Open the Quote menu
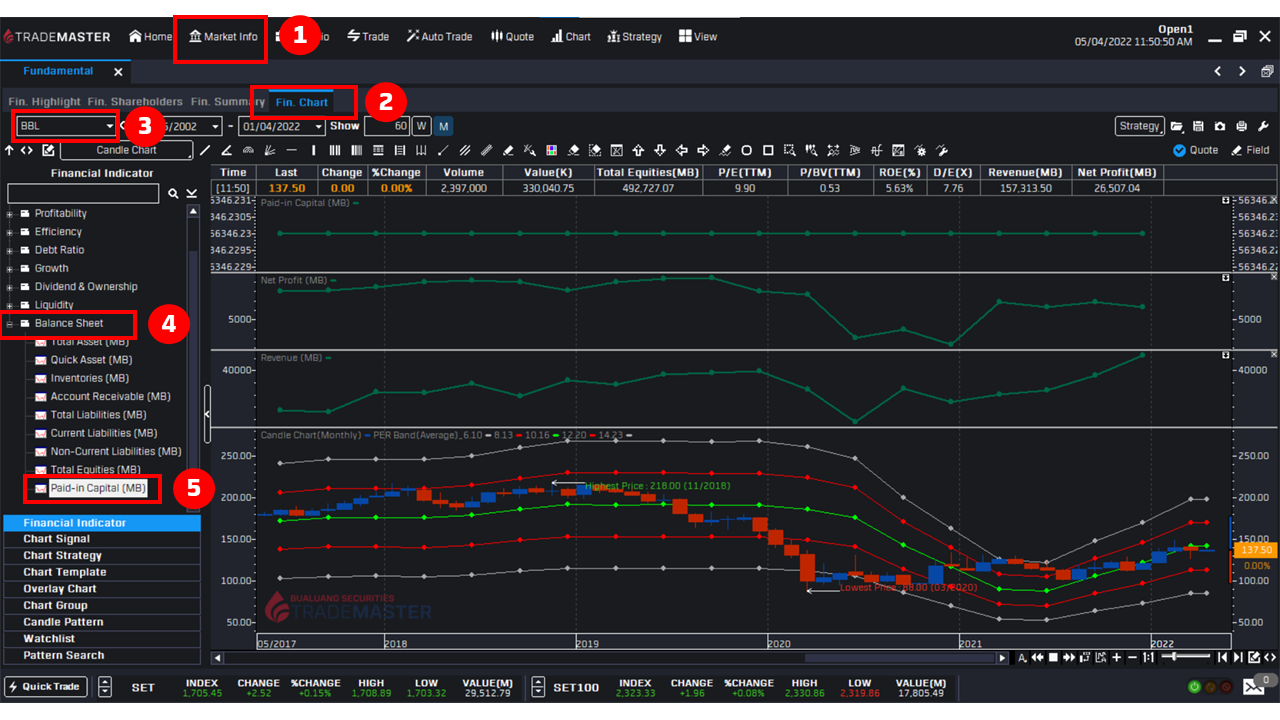1280x720 pixels. [512, 37]
